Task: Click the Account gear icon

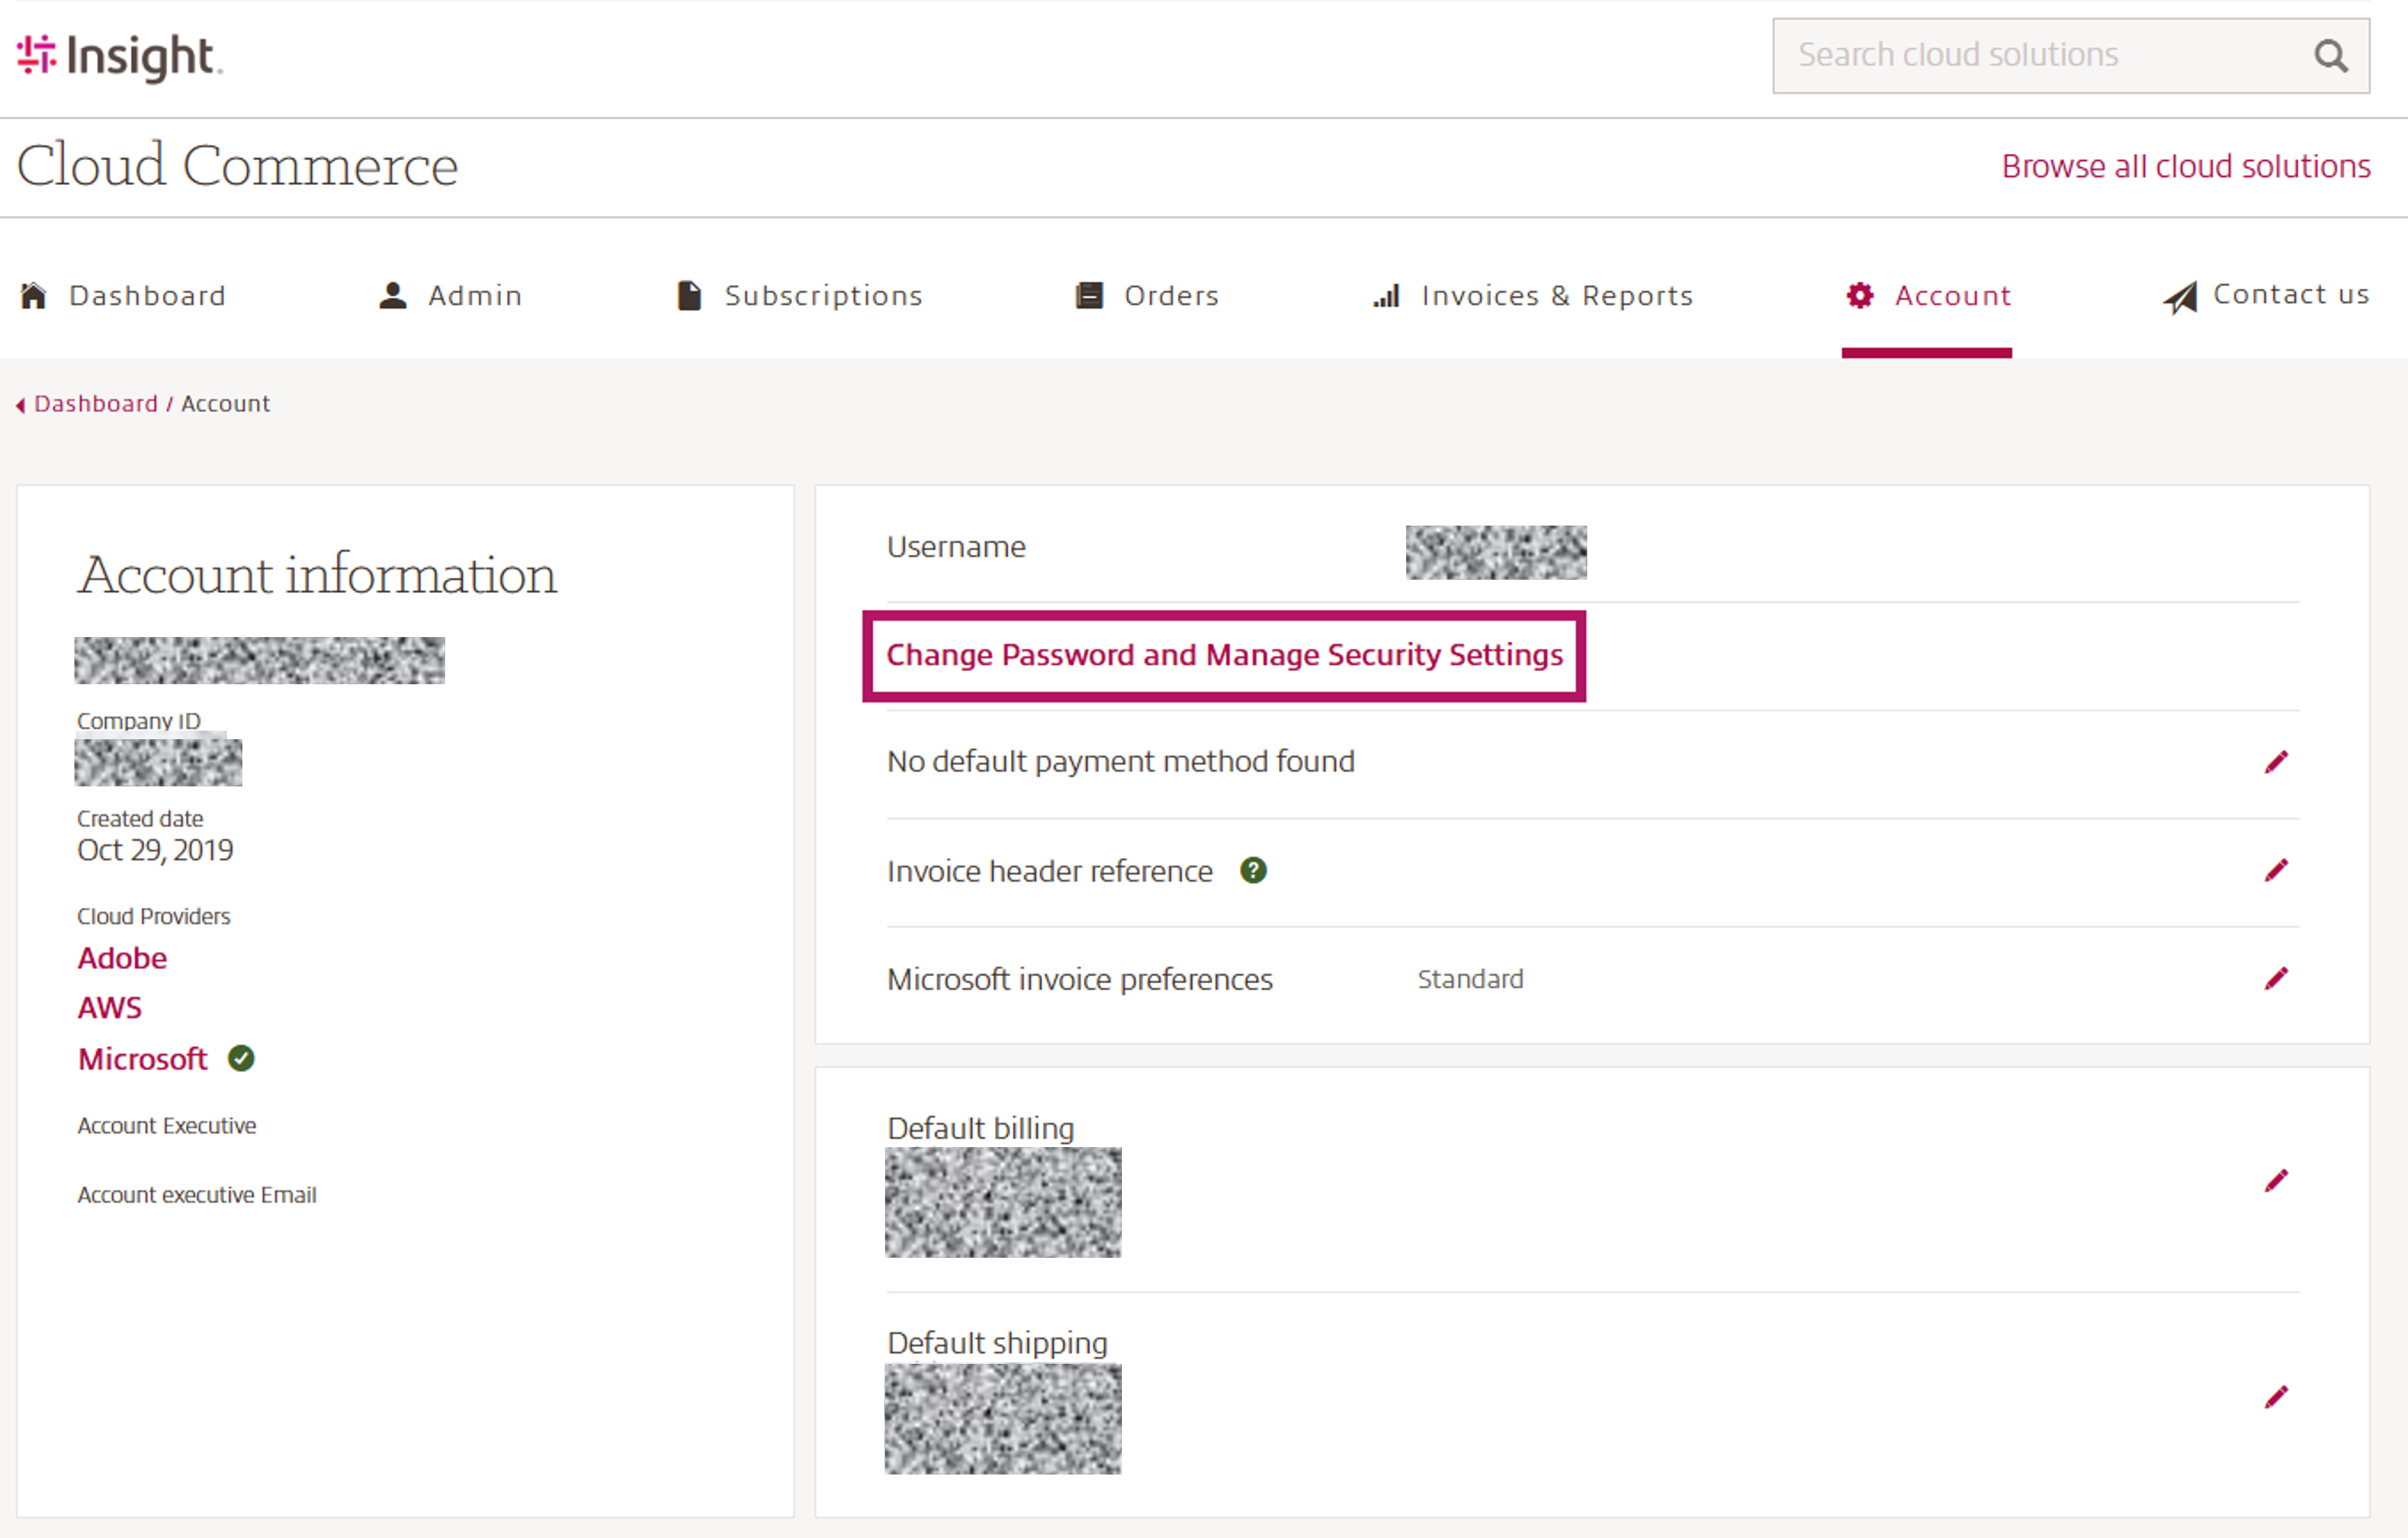Action: (1860, 295)
